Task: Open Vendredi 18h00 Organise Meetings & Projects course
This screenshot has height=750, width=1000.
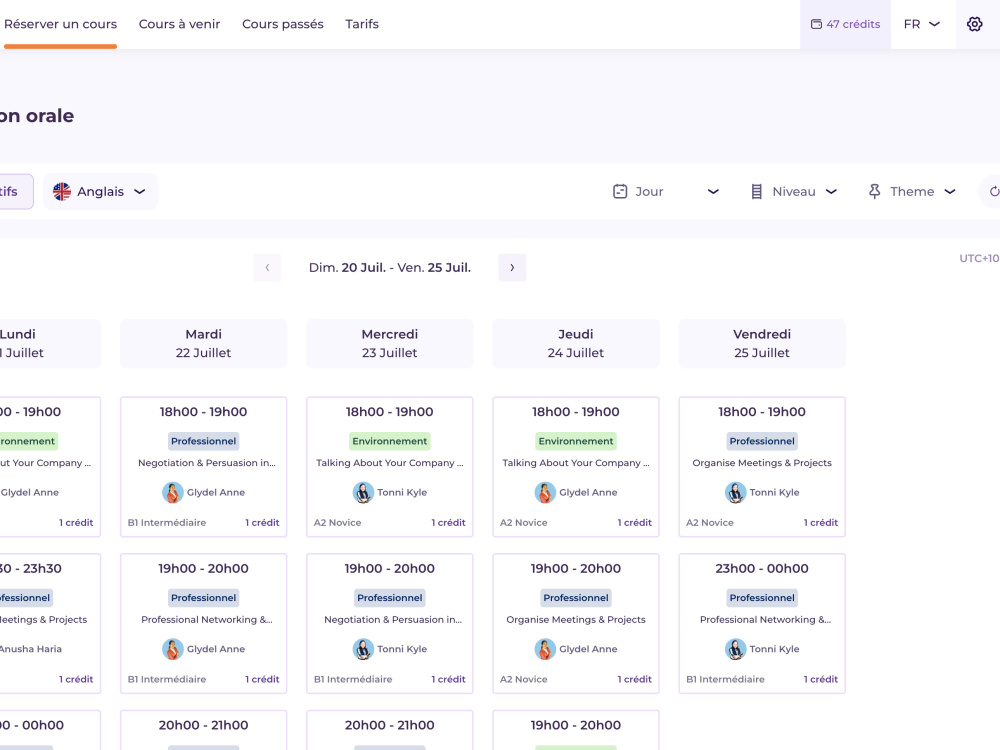Action: click(762, 463)
